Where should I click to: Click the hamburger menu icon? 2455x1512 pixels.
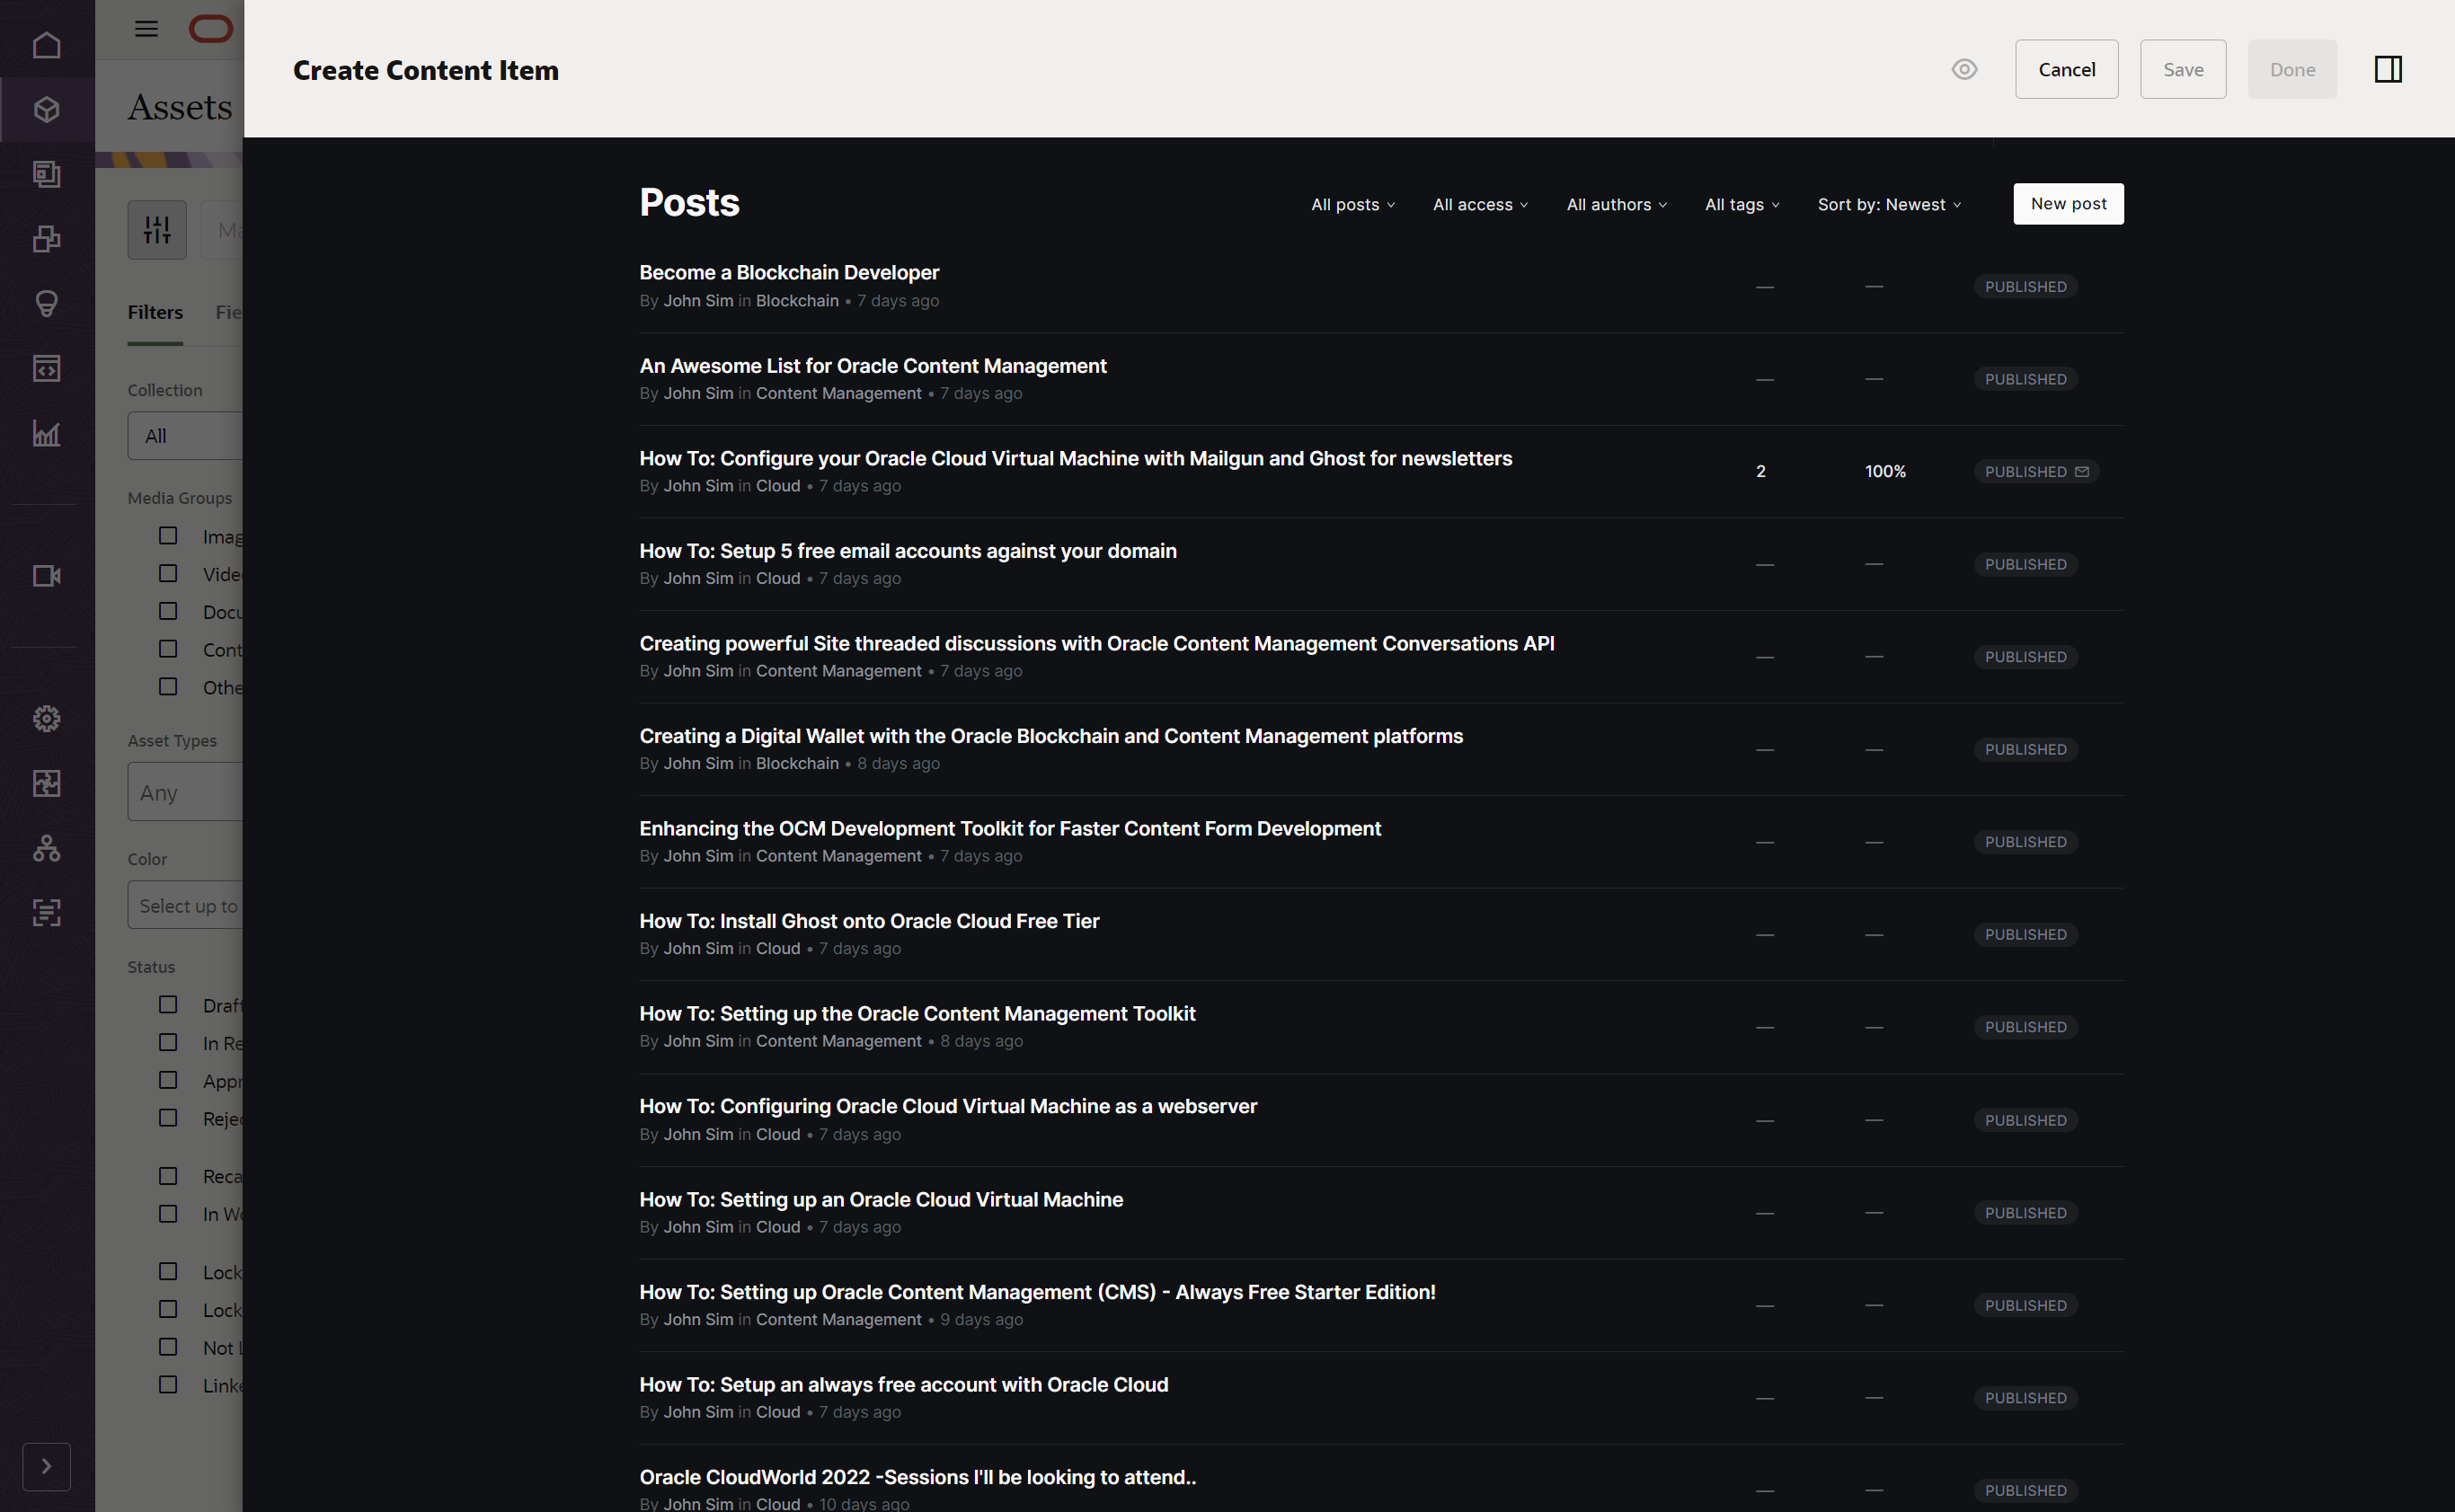(146, 29)
